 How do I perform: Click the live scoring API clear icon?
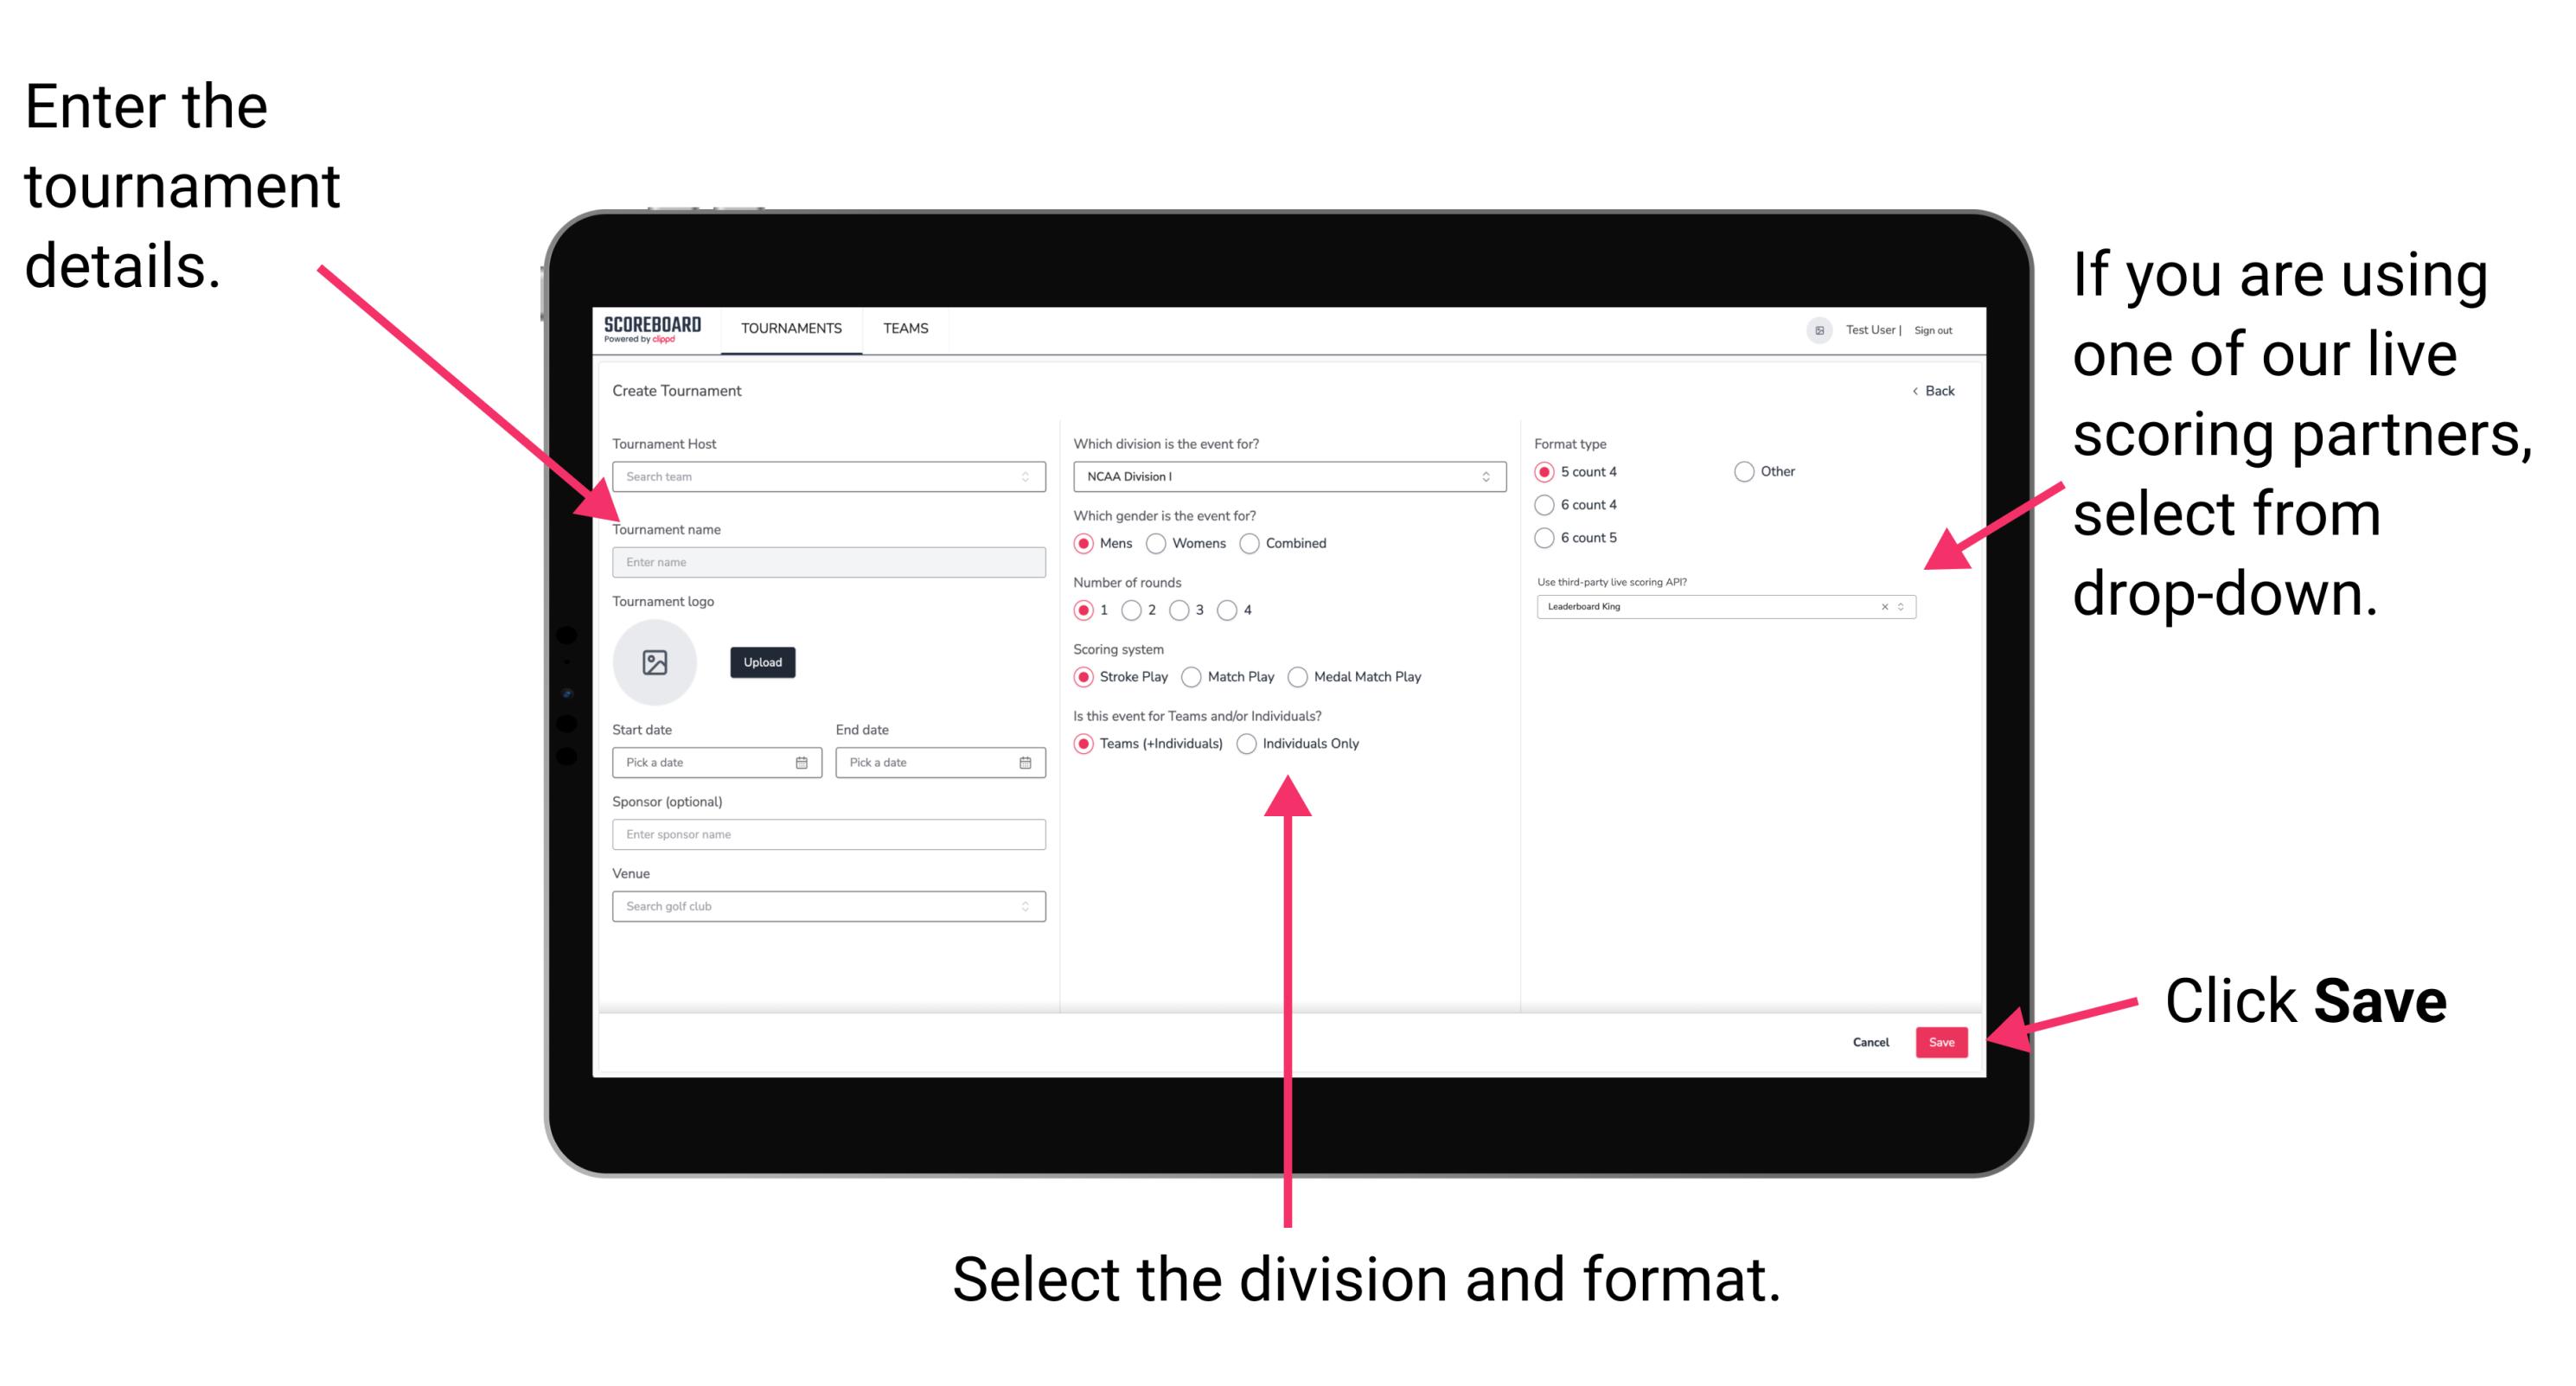tap(1882, 610)
